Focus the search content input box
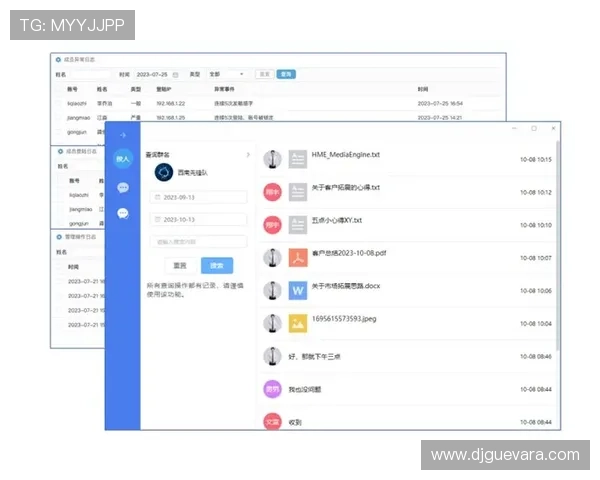The width and height of the screenshot is (600, 480). 198,242
